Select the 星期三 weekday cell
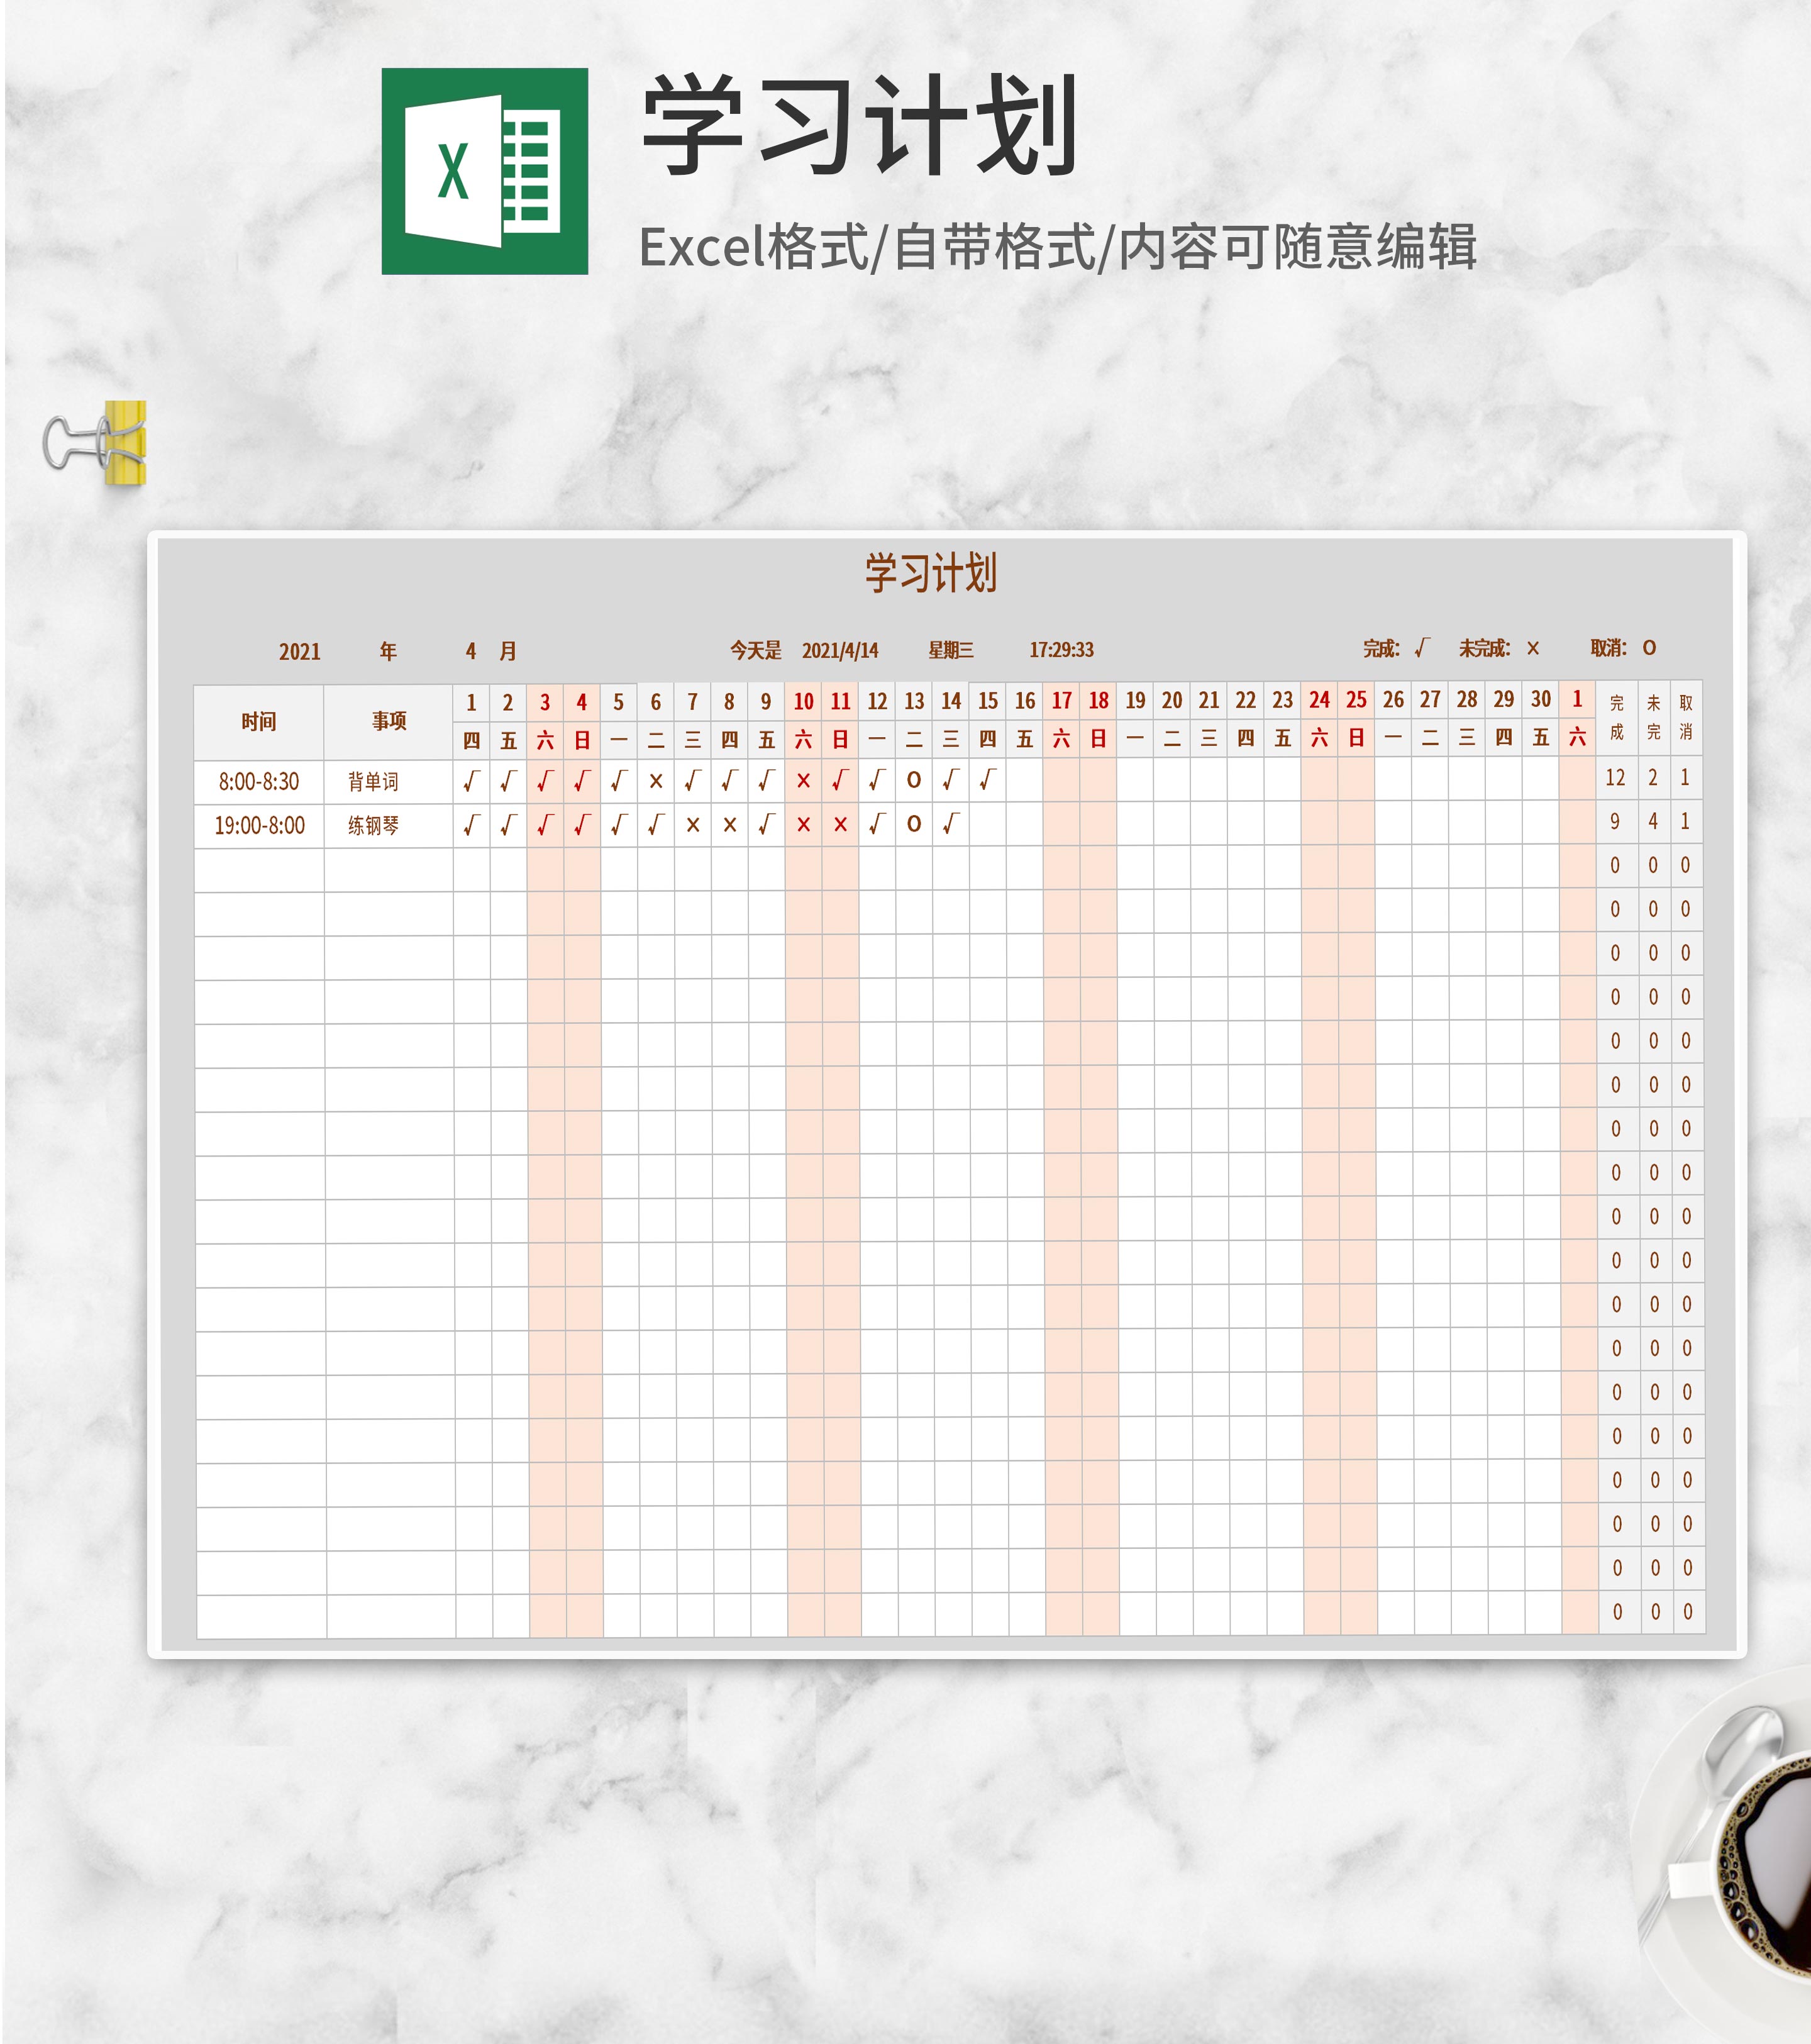This screenshot has width=1811, height=2044. tap(950, 650)
